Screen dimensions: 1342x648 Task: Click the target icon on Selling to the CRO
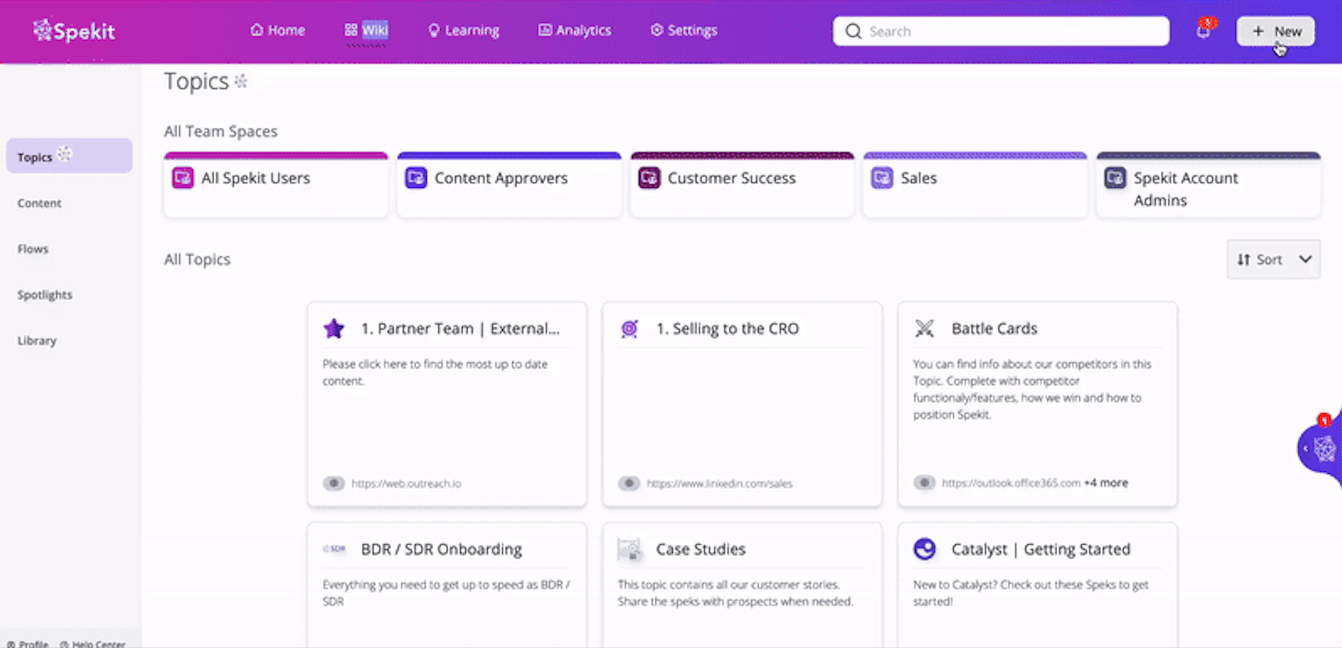629,328
